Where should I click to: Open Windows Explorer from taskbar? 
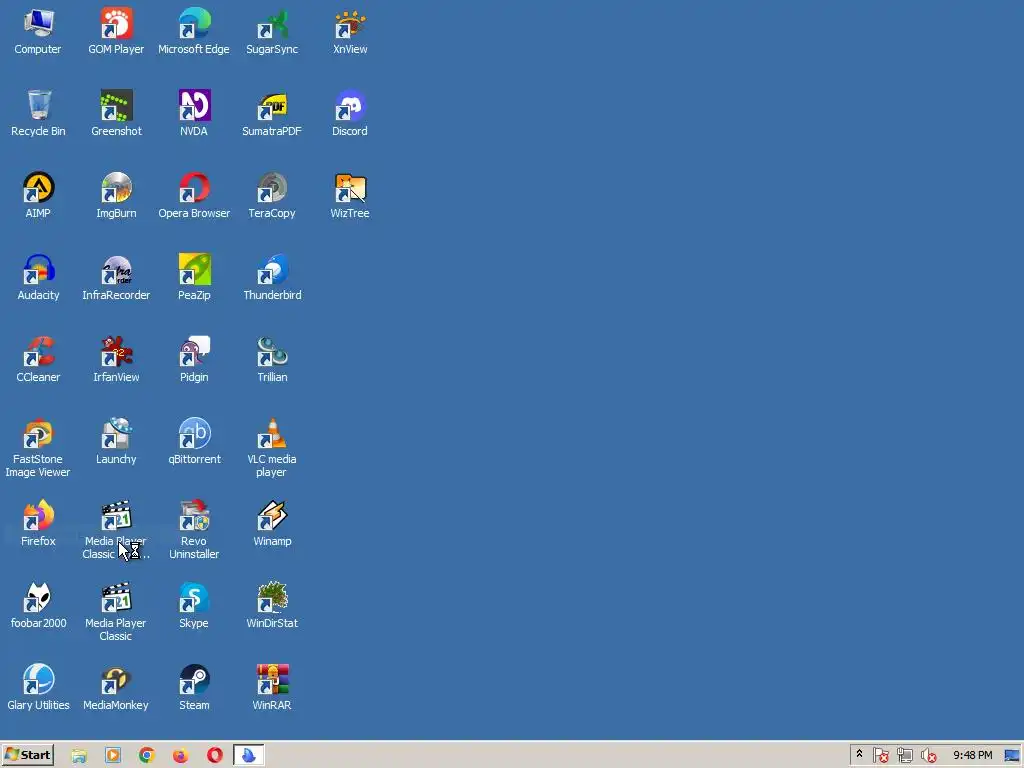point(79,756)
